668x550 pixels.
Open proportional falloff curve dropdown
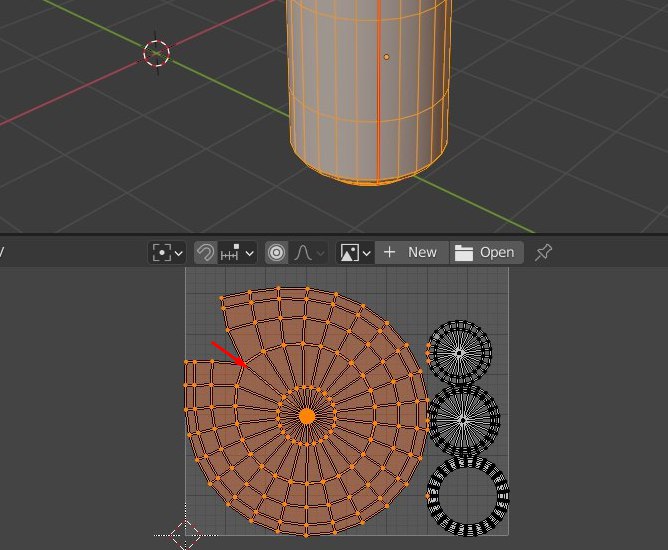click(309, 253)
